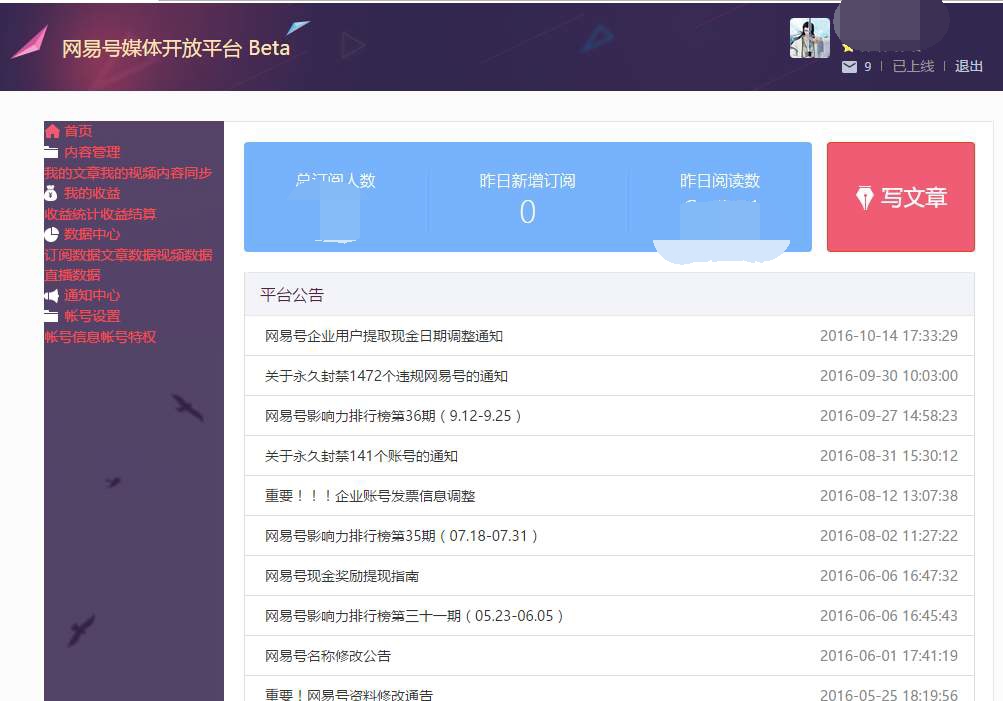Viewport: 1003px width, 701px height.
Task: Click the pink triangle logo in header
Action: (30, 43)
